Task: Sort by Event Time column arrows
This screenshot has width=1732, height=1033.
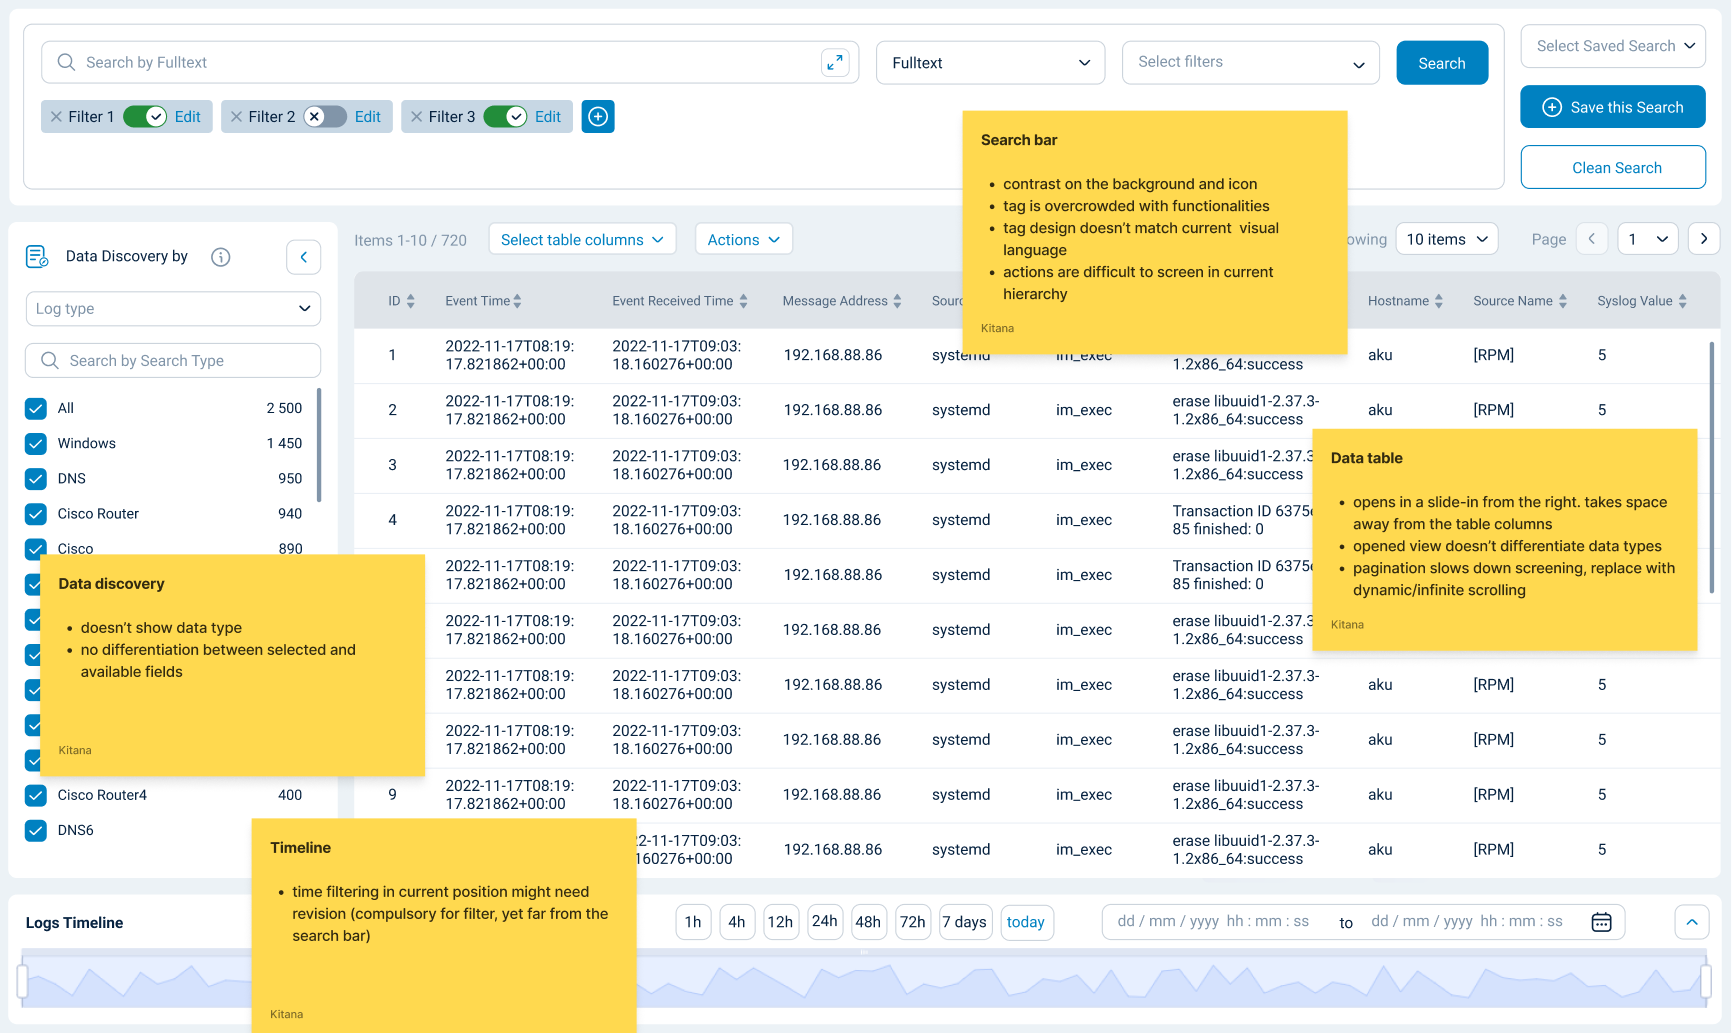Action: [x=517, y=301]
